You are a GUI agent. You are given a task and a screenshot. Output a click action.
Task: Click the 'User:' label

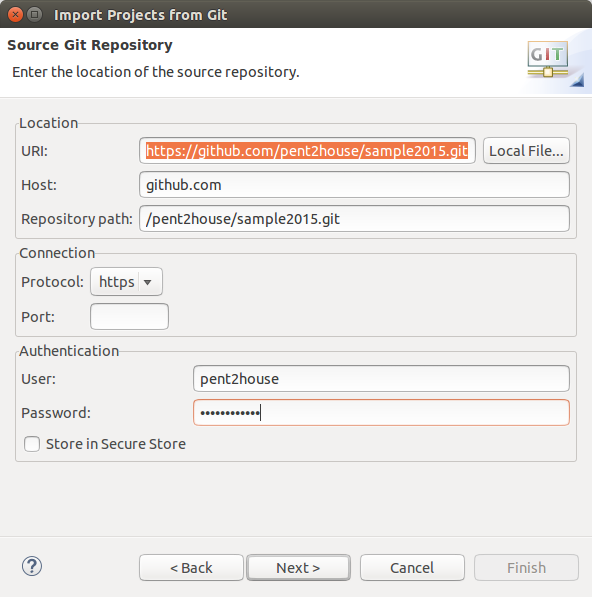pyautogui.click(x=38, y=379)
